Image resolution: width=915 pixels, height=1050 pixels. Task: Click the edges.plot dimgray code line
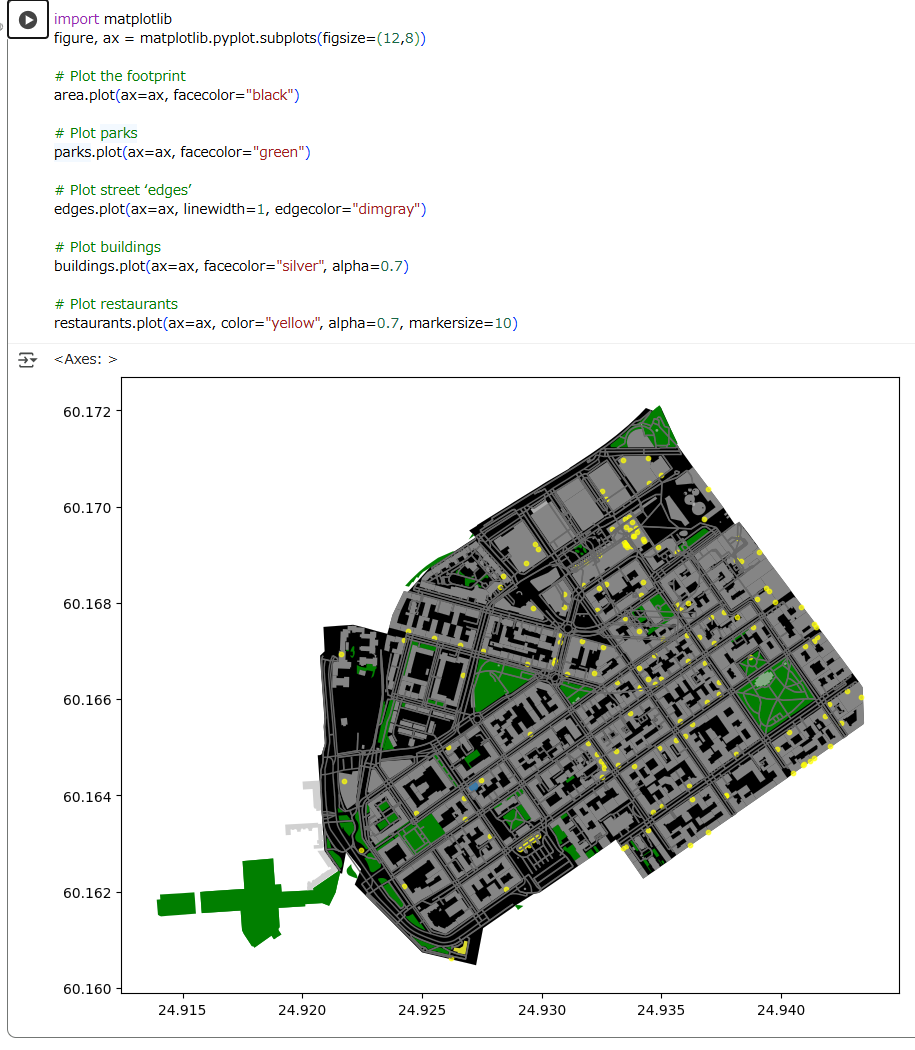(x=240, y=209)
